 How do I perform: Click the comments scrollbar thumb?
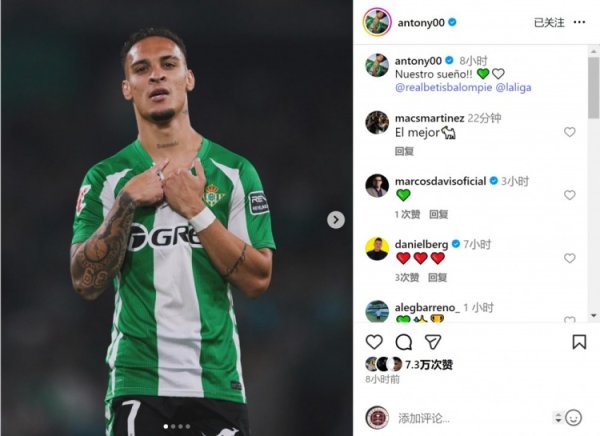click(x=593, y=87)
